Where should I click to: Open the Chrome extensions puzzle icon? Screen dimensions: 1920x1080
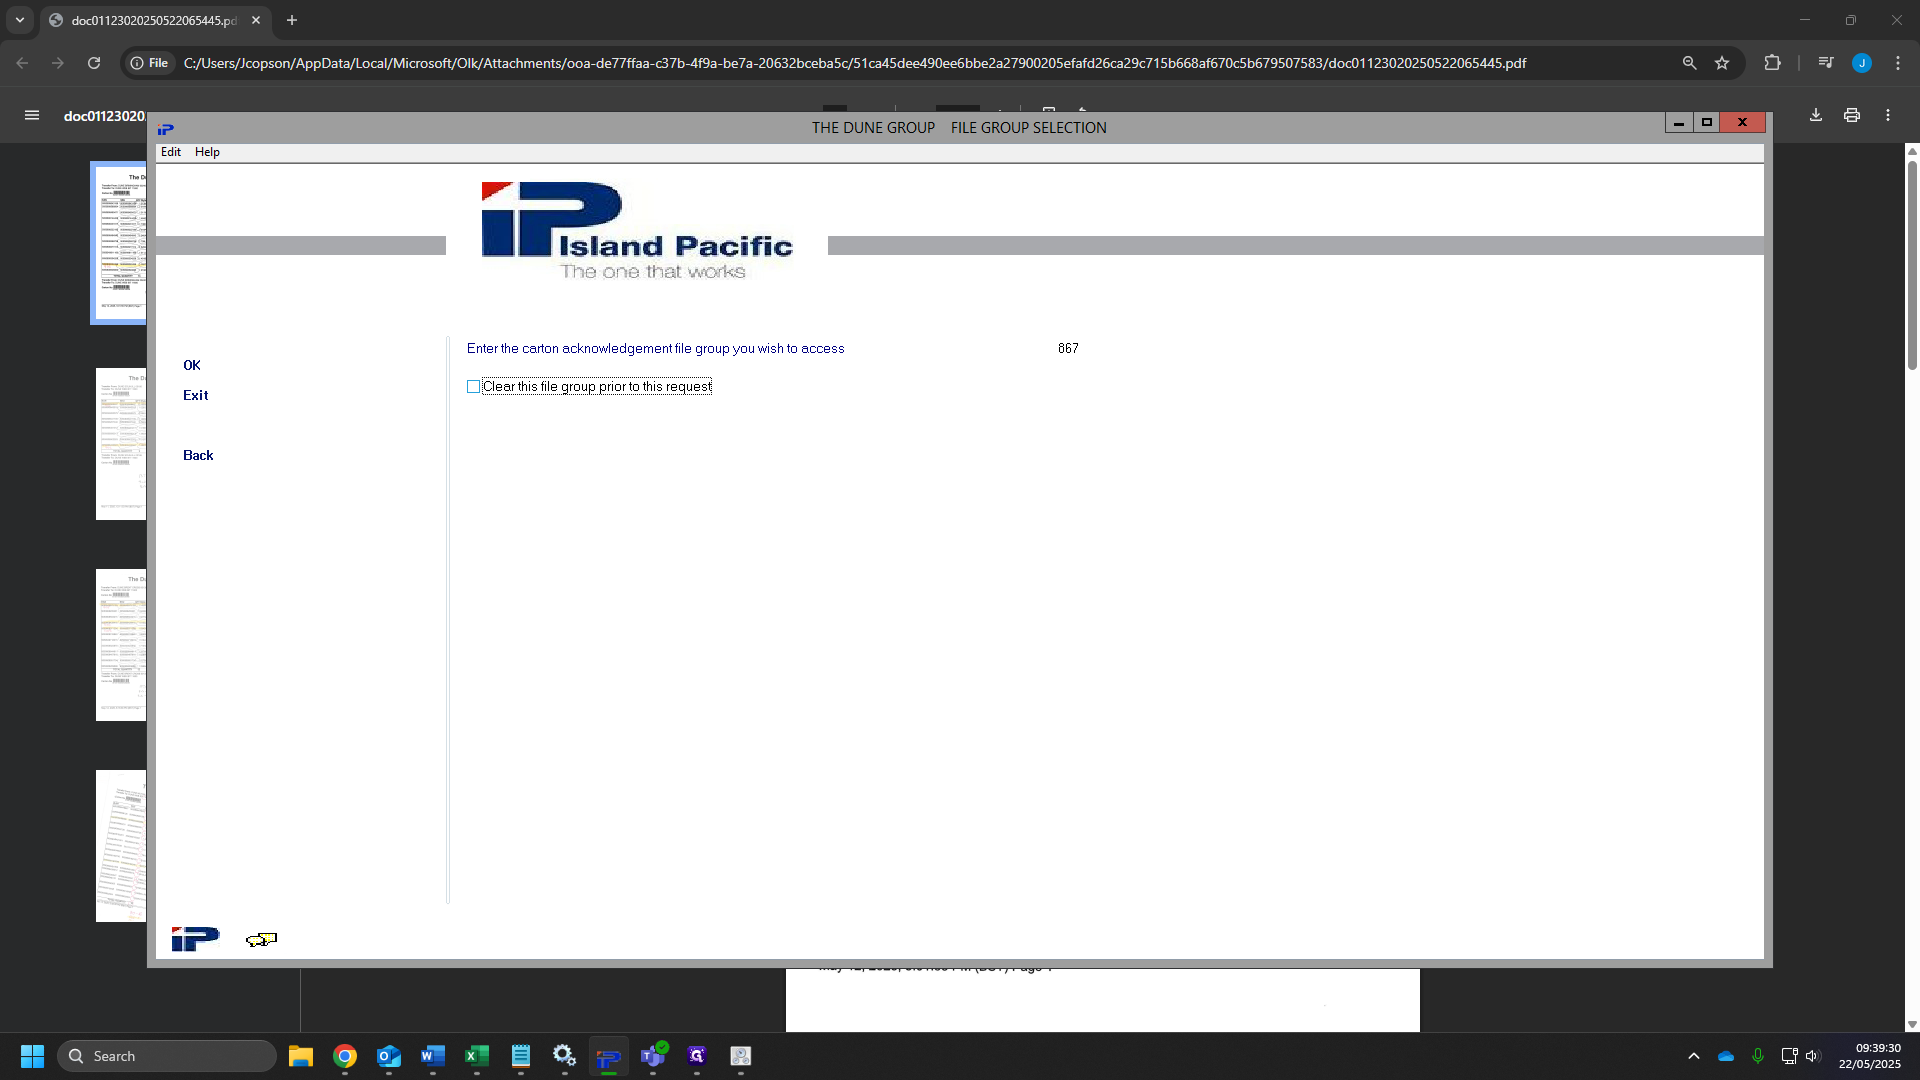click(x=1772, y=63)
